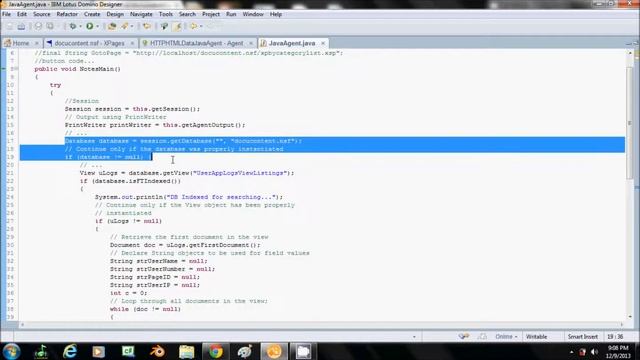
Task: Click the highlighted lightning toolbar icon
Action: tap(177, 27)
